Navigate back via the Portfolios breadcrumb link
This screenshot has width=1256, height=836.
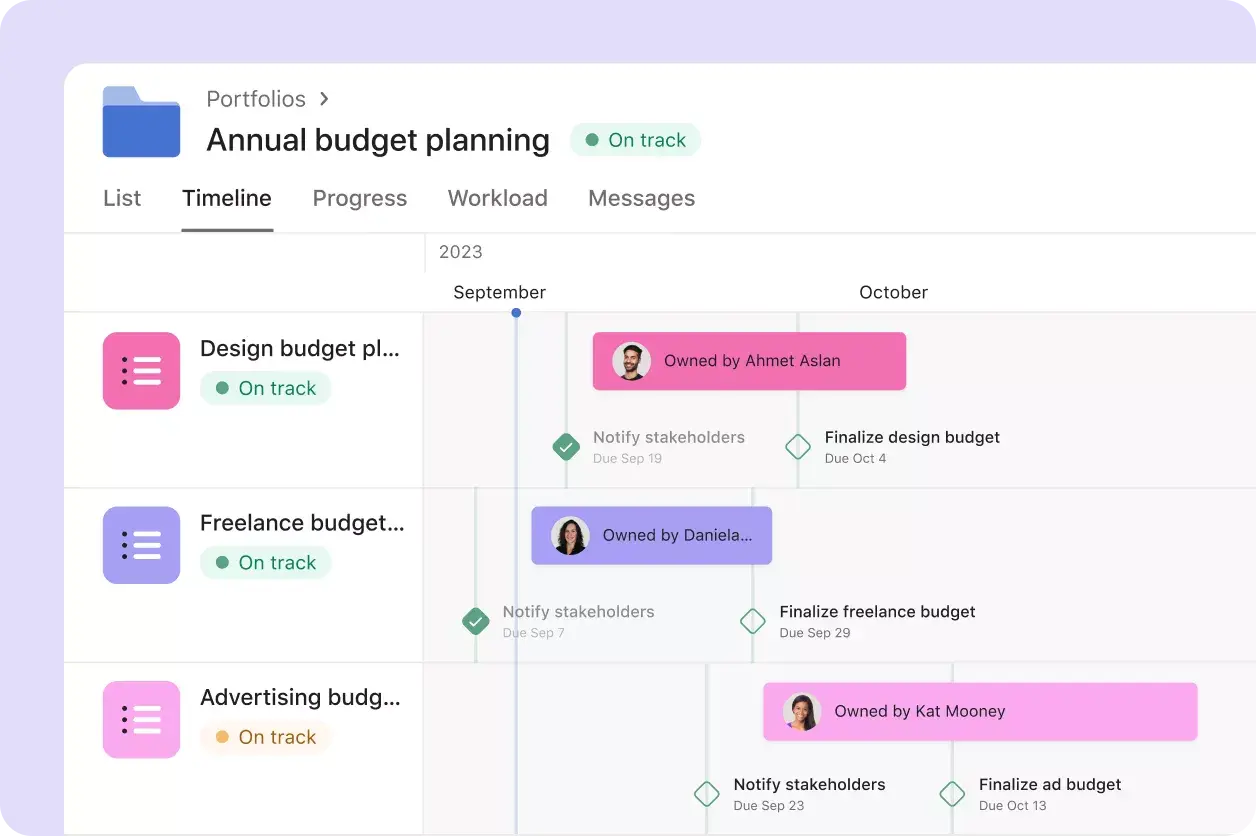255,99
